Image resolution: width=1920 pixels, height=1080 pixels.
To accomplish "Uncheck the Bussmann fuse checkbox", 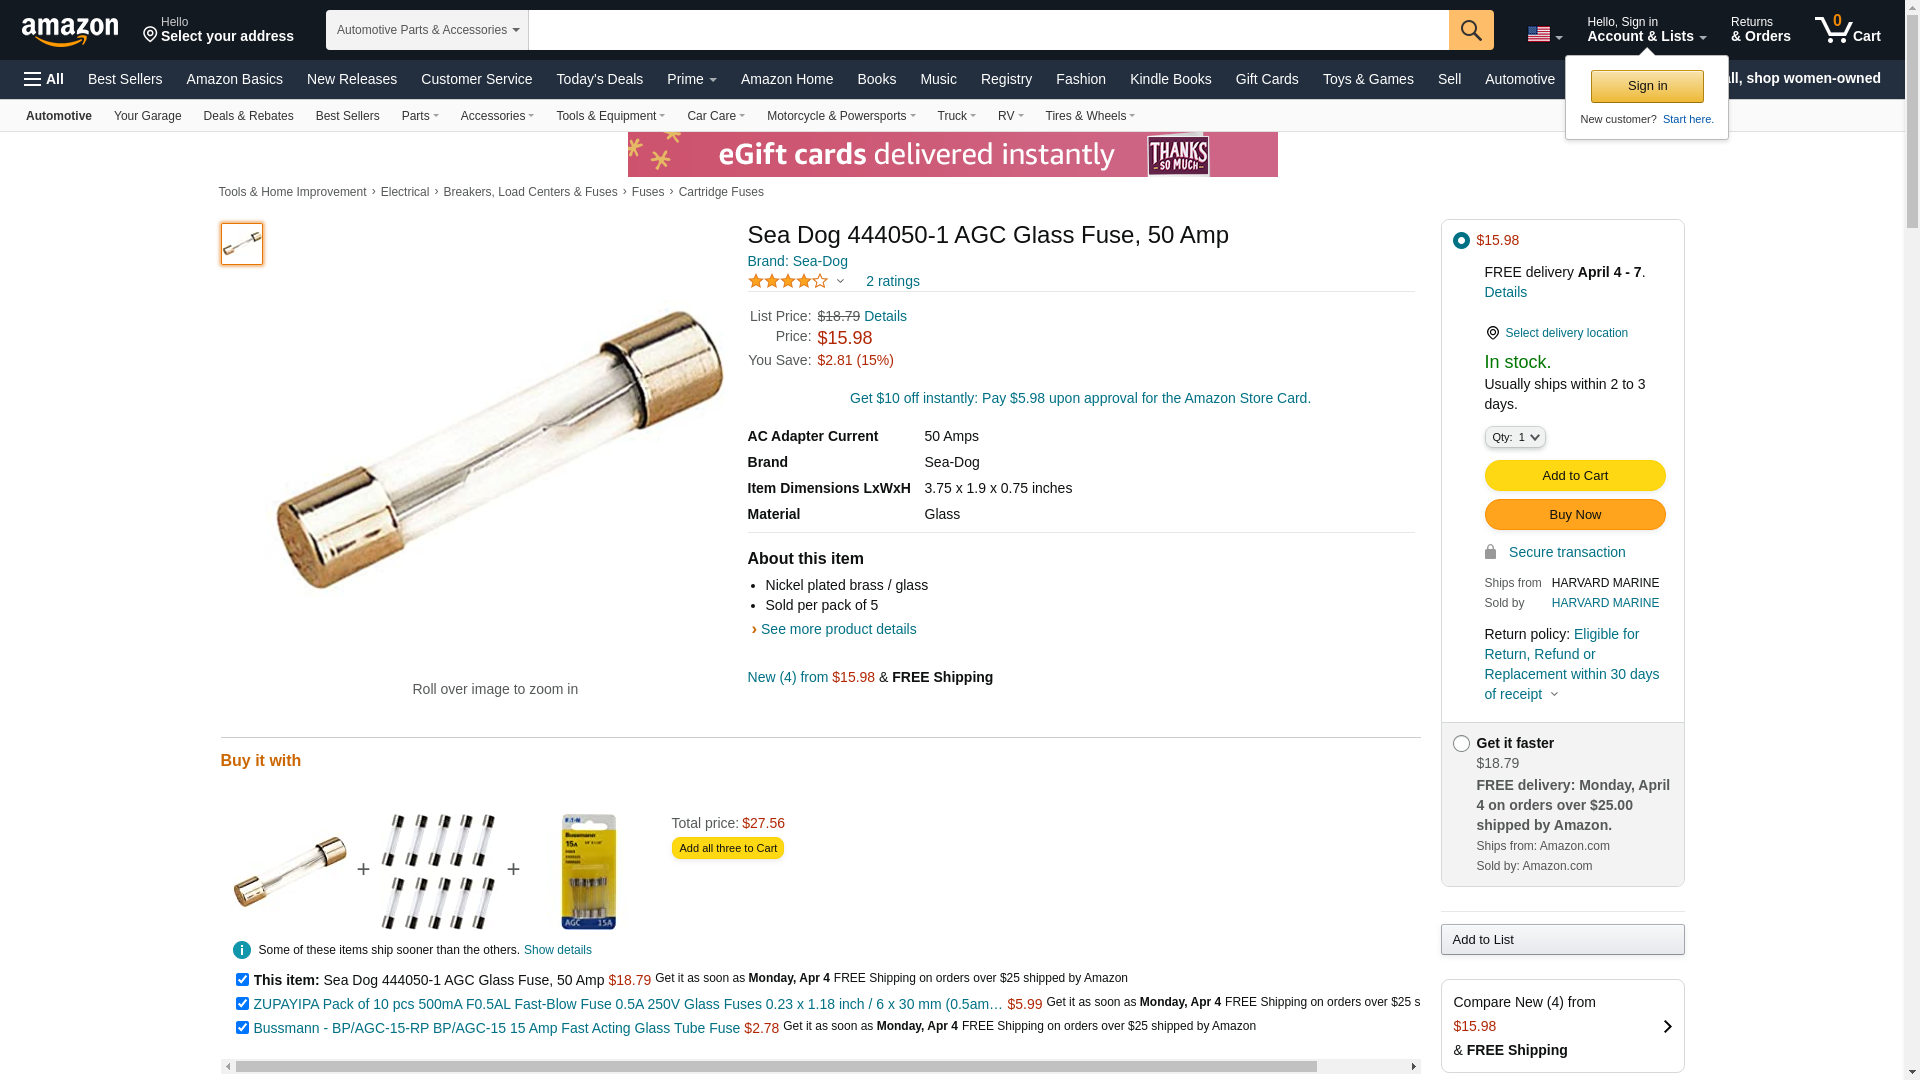I will (x=242, y=1028).
